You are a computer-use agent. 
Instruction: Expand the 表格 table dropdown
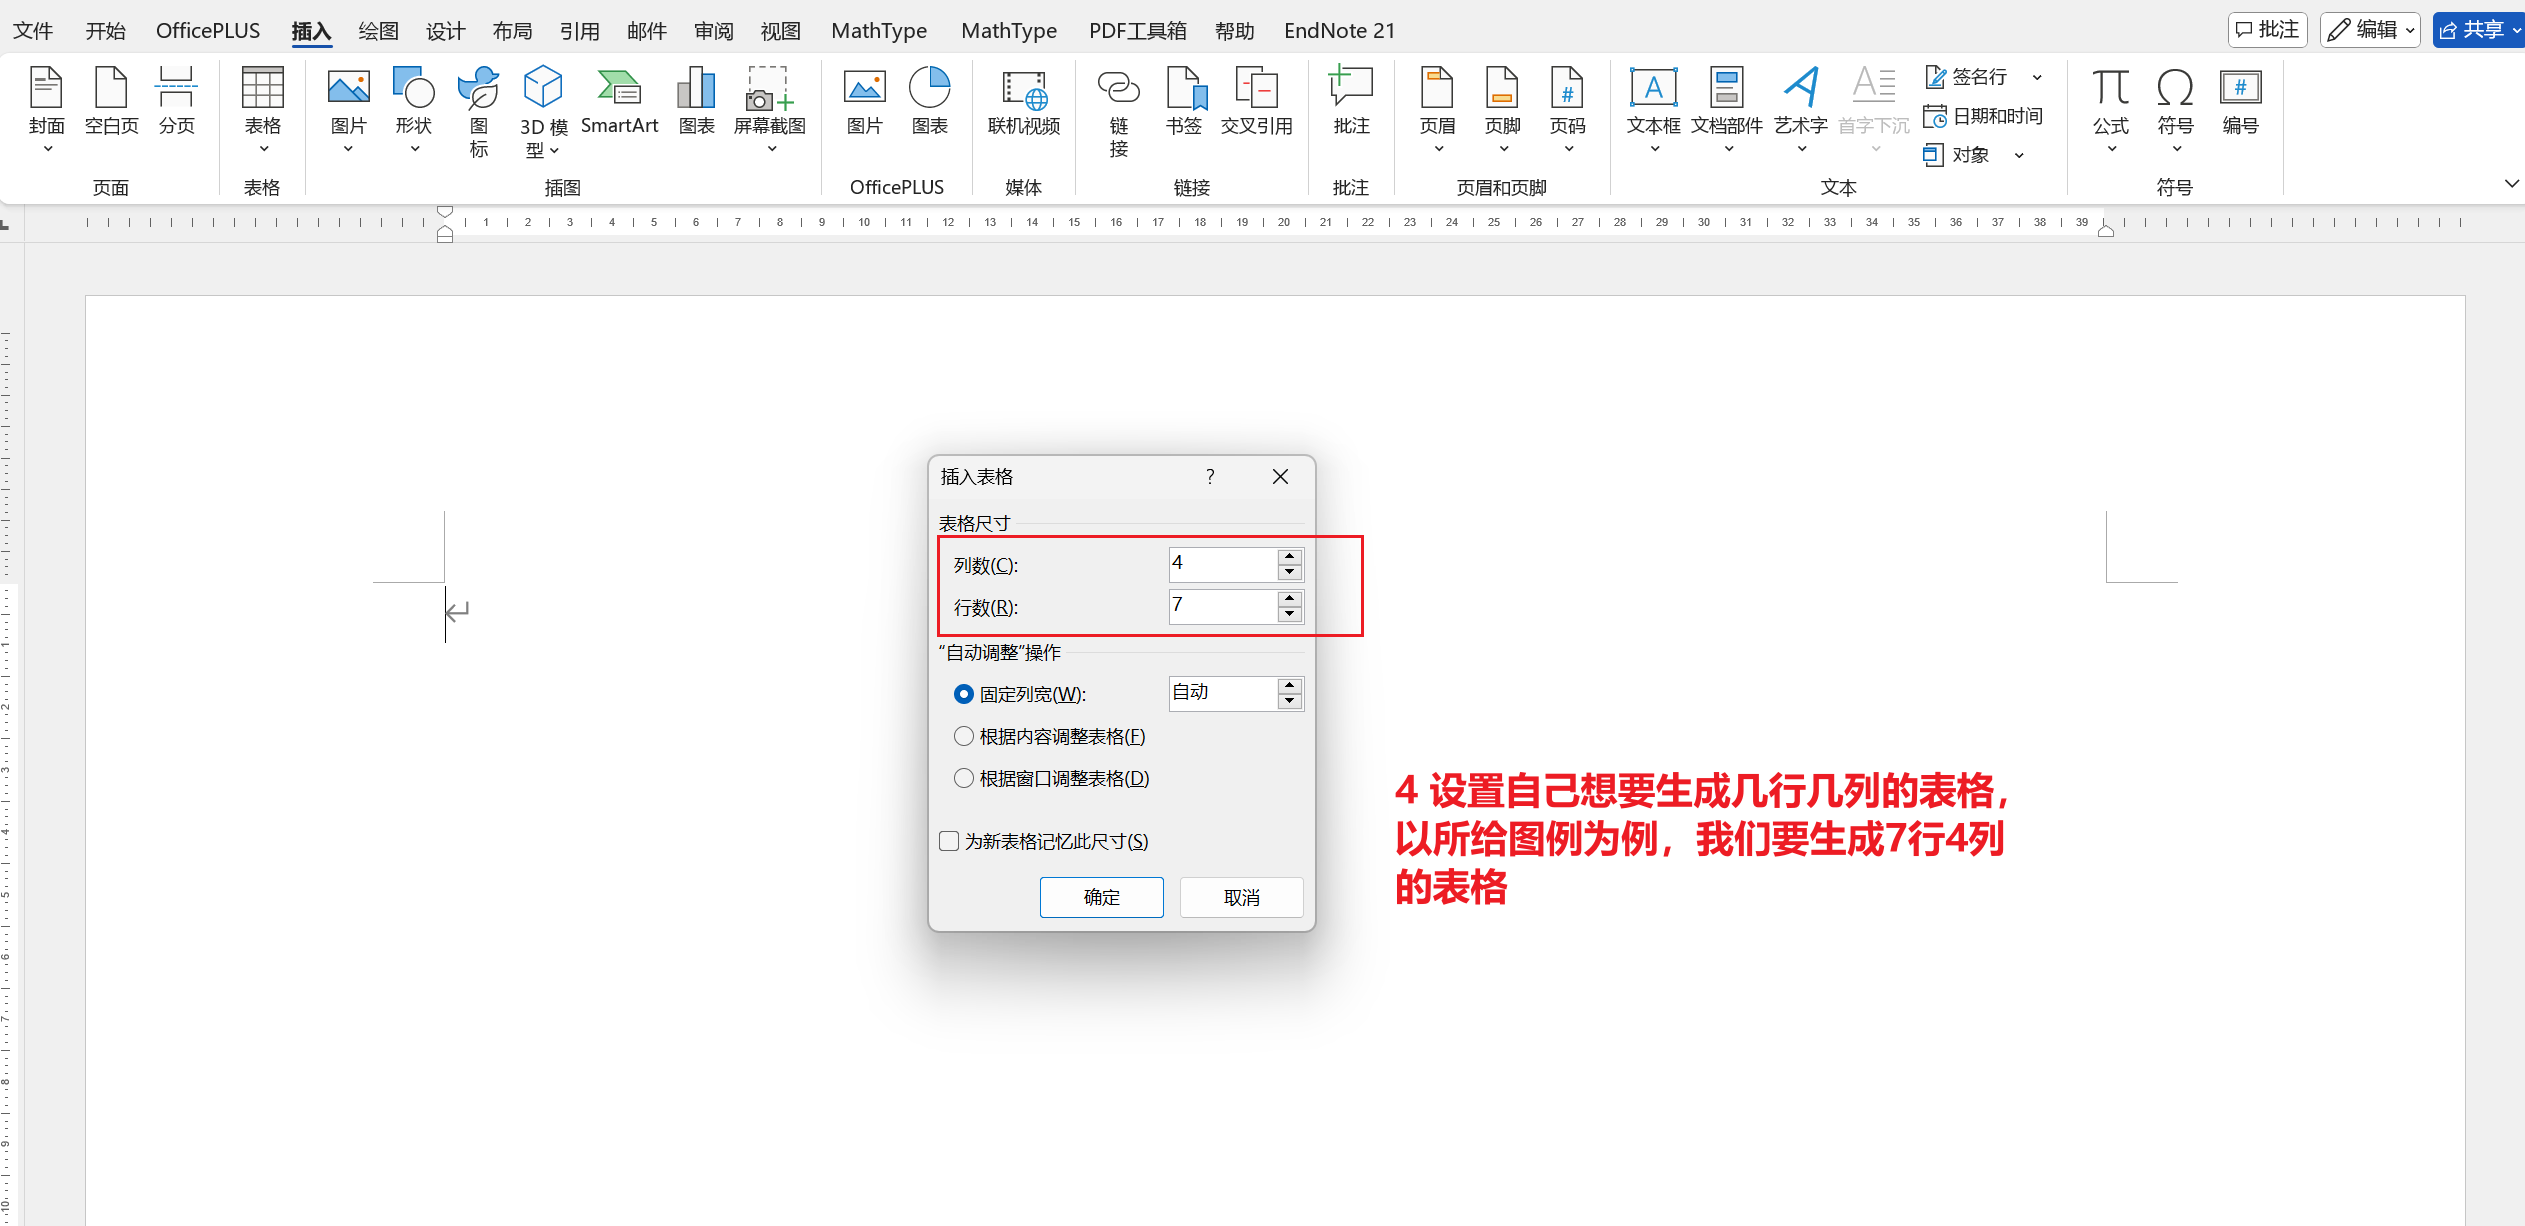263,148
